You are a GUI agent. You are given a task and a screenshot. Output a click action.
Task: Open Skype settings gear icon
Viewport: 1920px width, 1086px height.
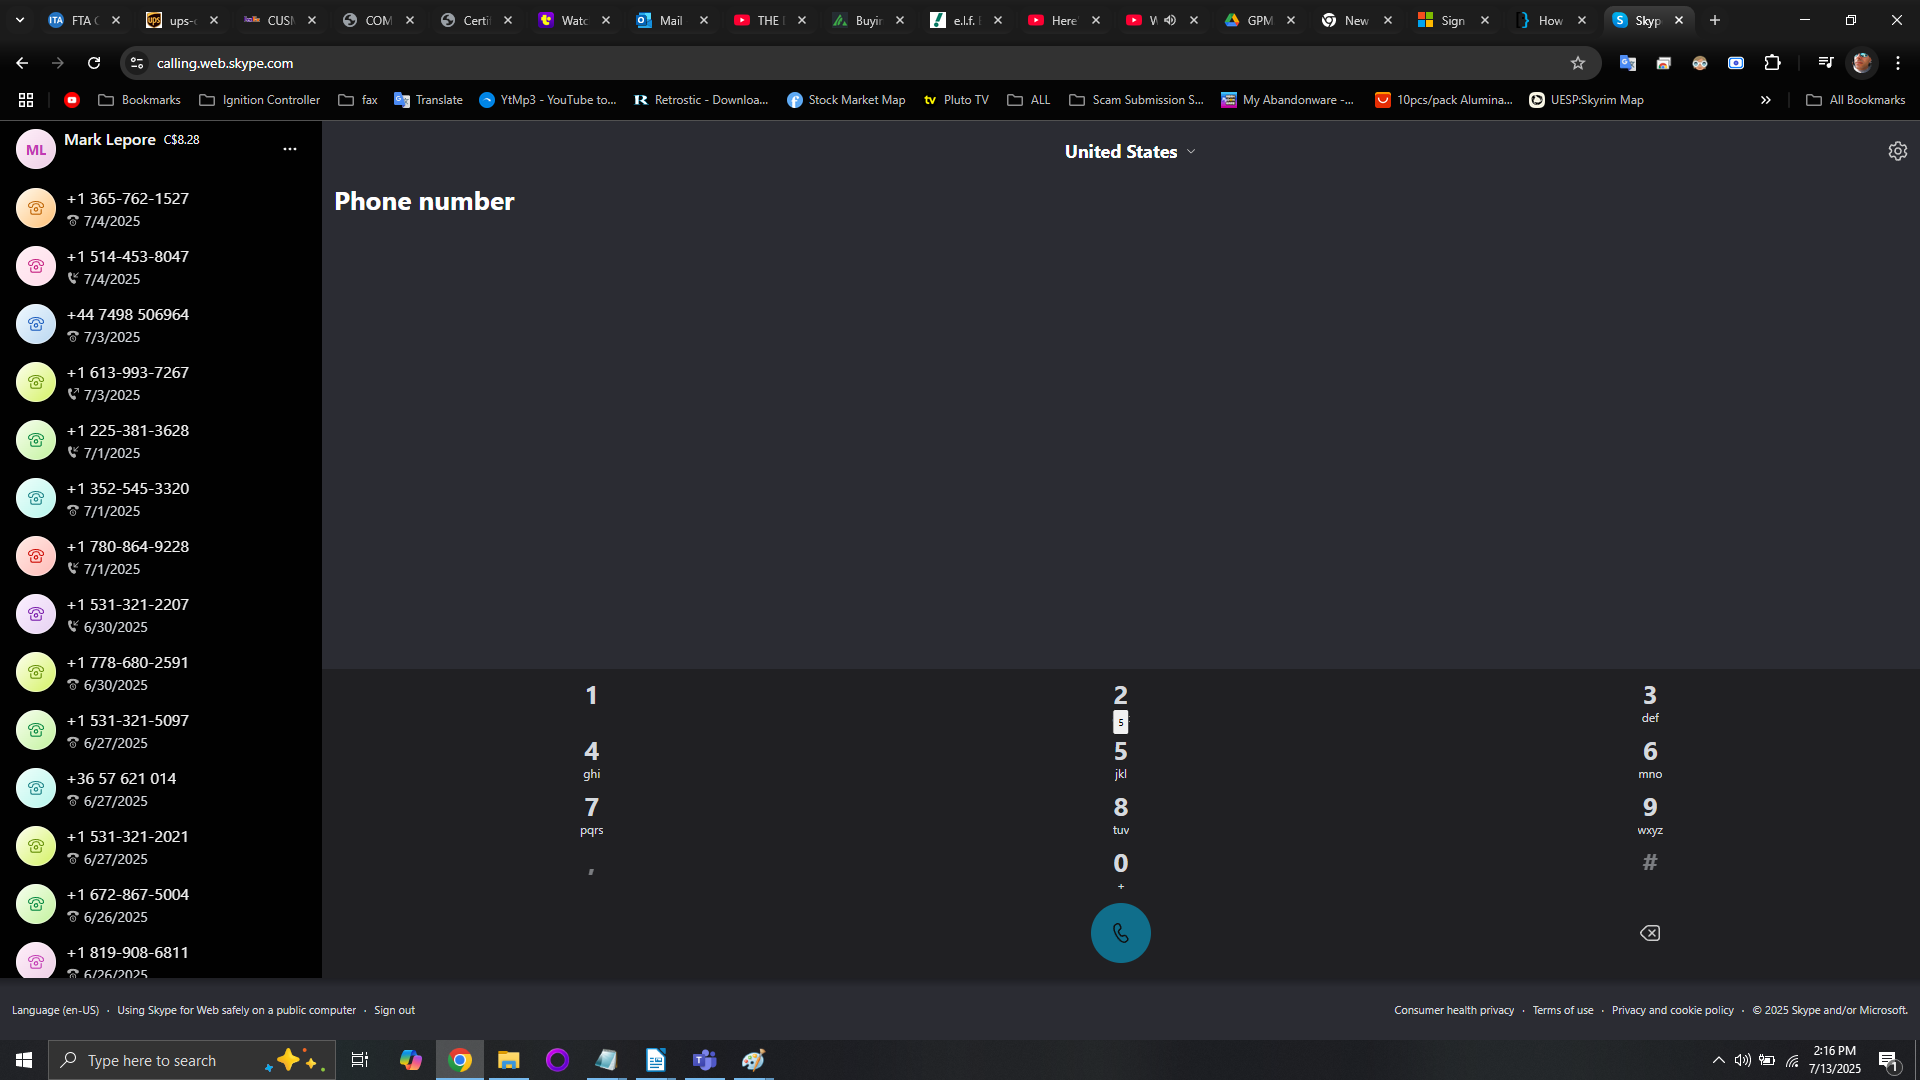pos(1897,151)
